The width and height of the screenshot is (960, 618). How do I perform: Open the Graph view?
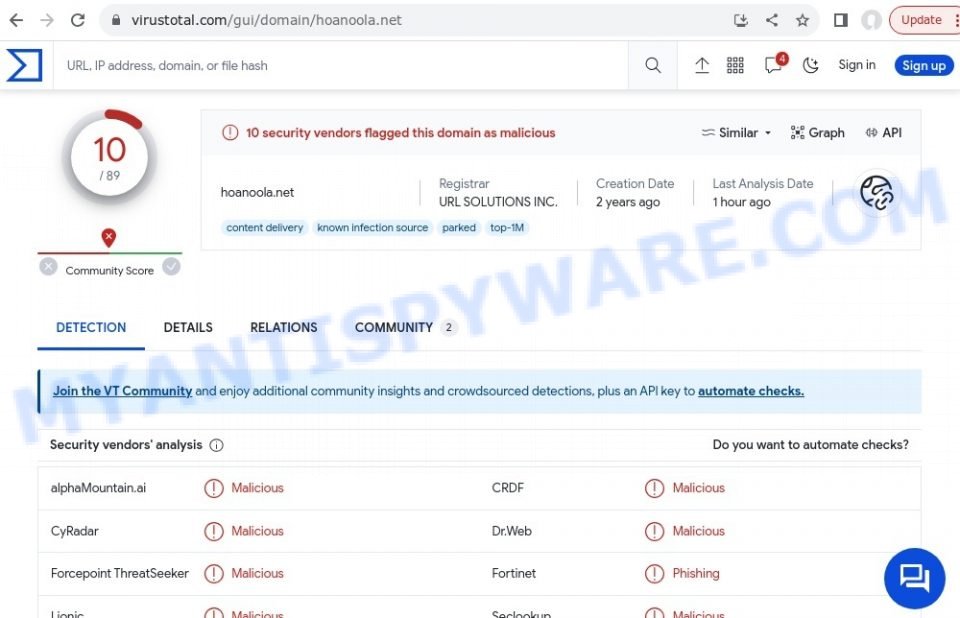[817, 132]
